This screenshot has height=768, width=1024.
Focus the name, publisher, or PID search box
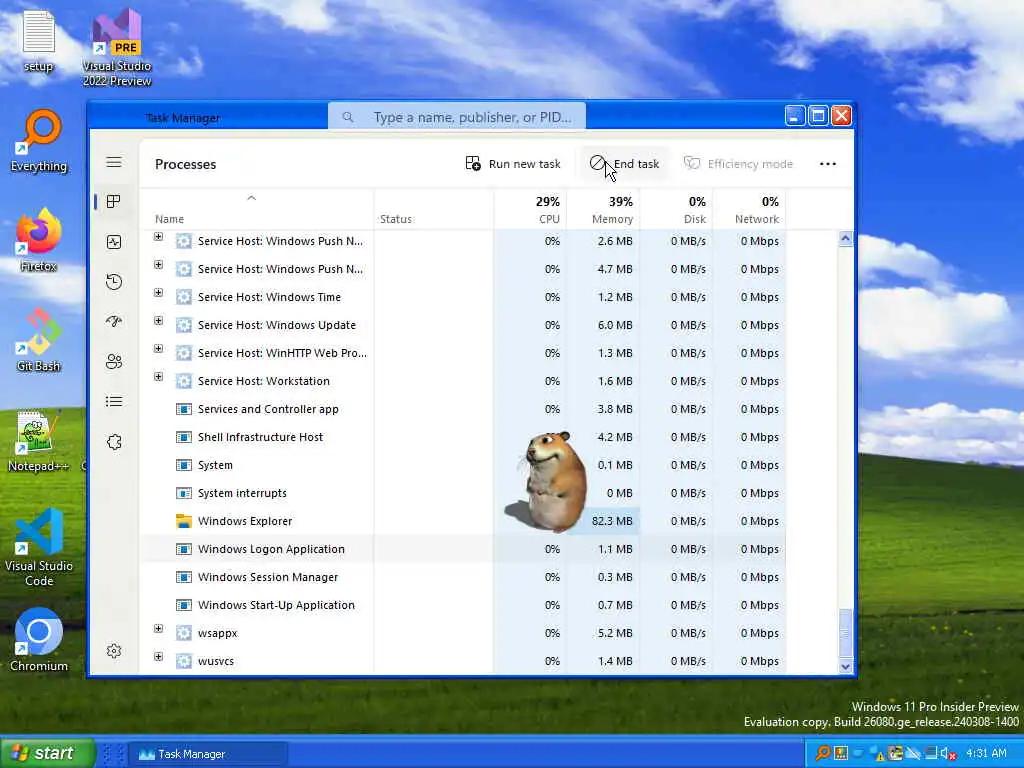point(456,117)
